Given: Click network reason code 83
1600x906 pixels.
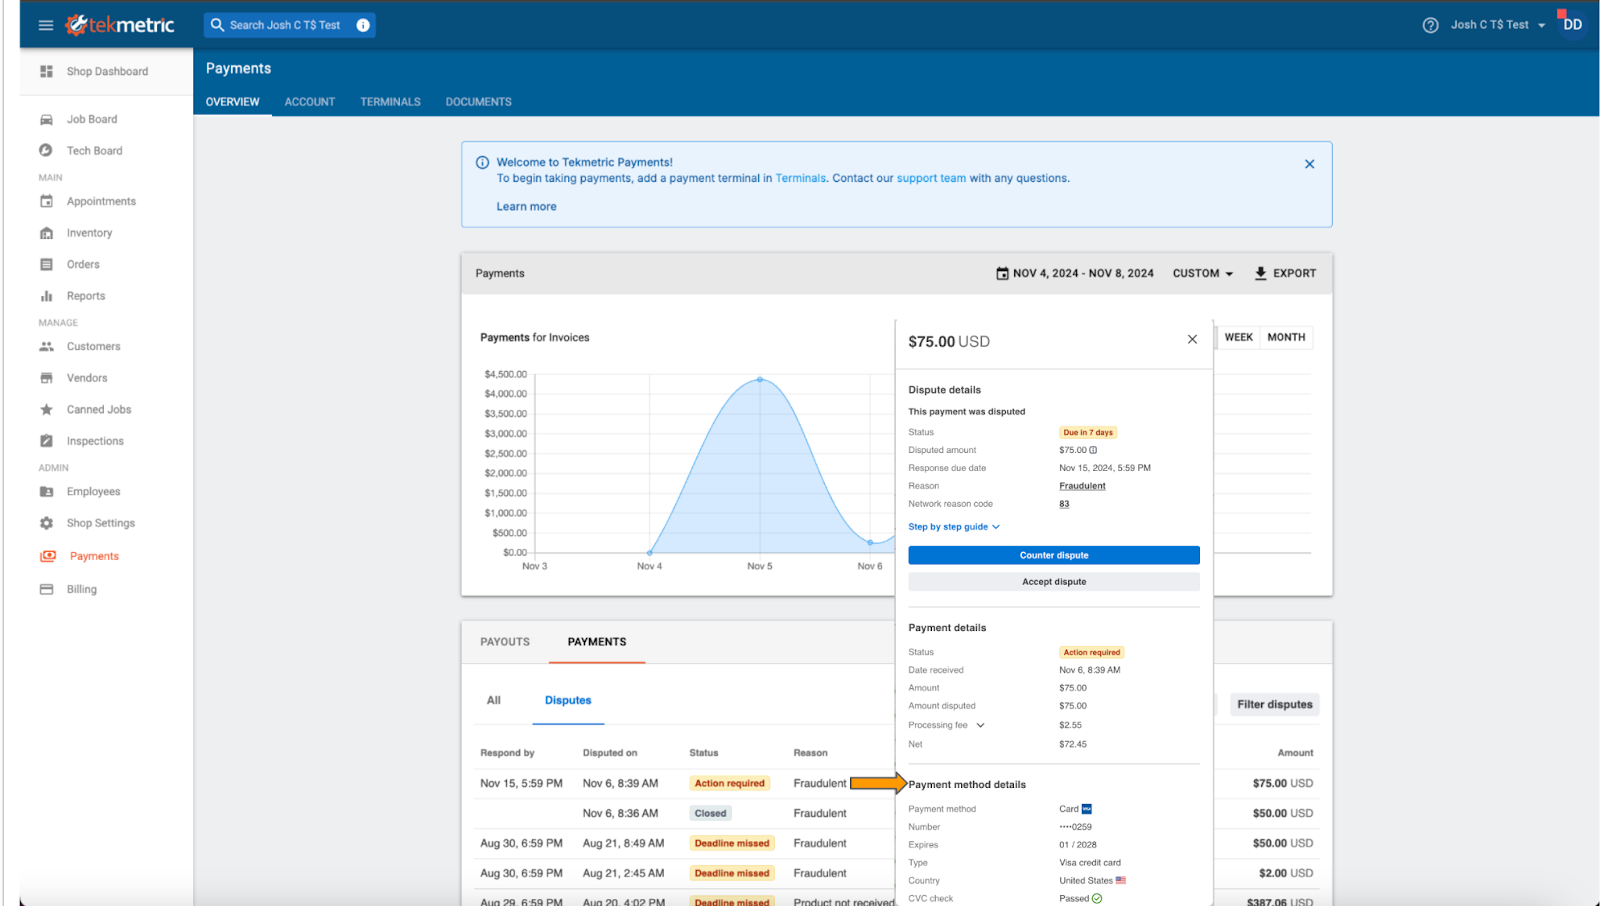Looking at the screenshot, I should click(x=1064, y=504).
